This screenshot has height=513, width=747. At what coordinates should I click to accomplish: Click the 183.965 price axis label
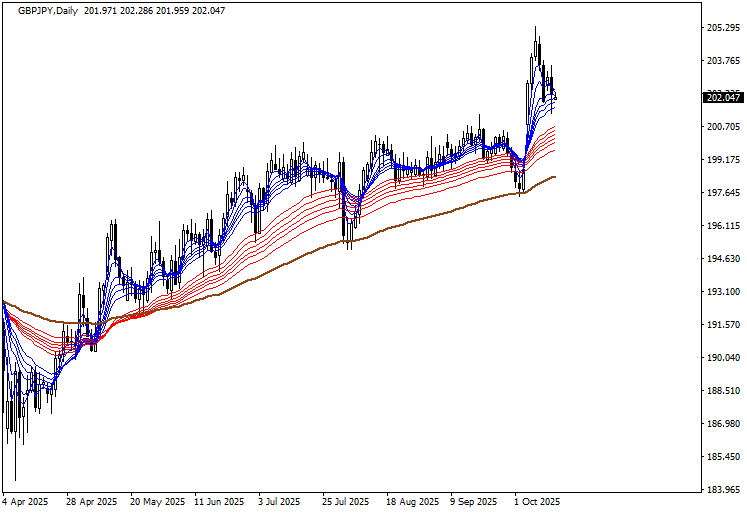(723, 489)
